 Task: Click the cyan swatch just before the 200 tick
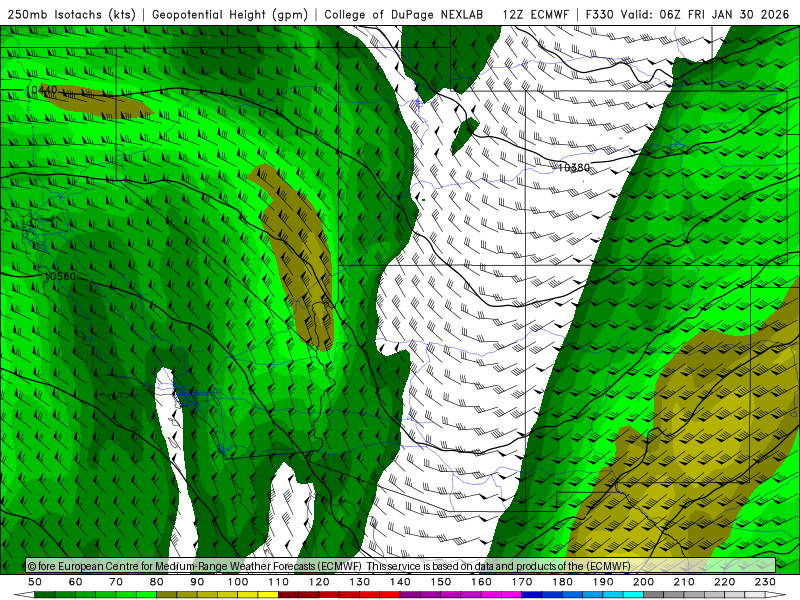[x=633, y=595]
